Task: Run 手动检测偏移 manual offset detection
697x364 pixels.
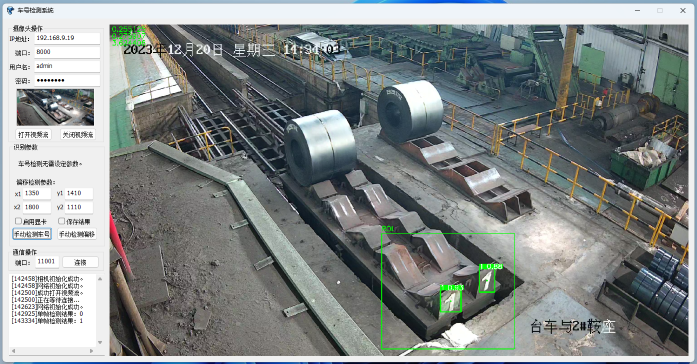Action: click(x=77, y=234)
